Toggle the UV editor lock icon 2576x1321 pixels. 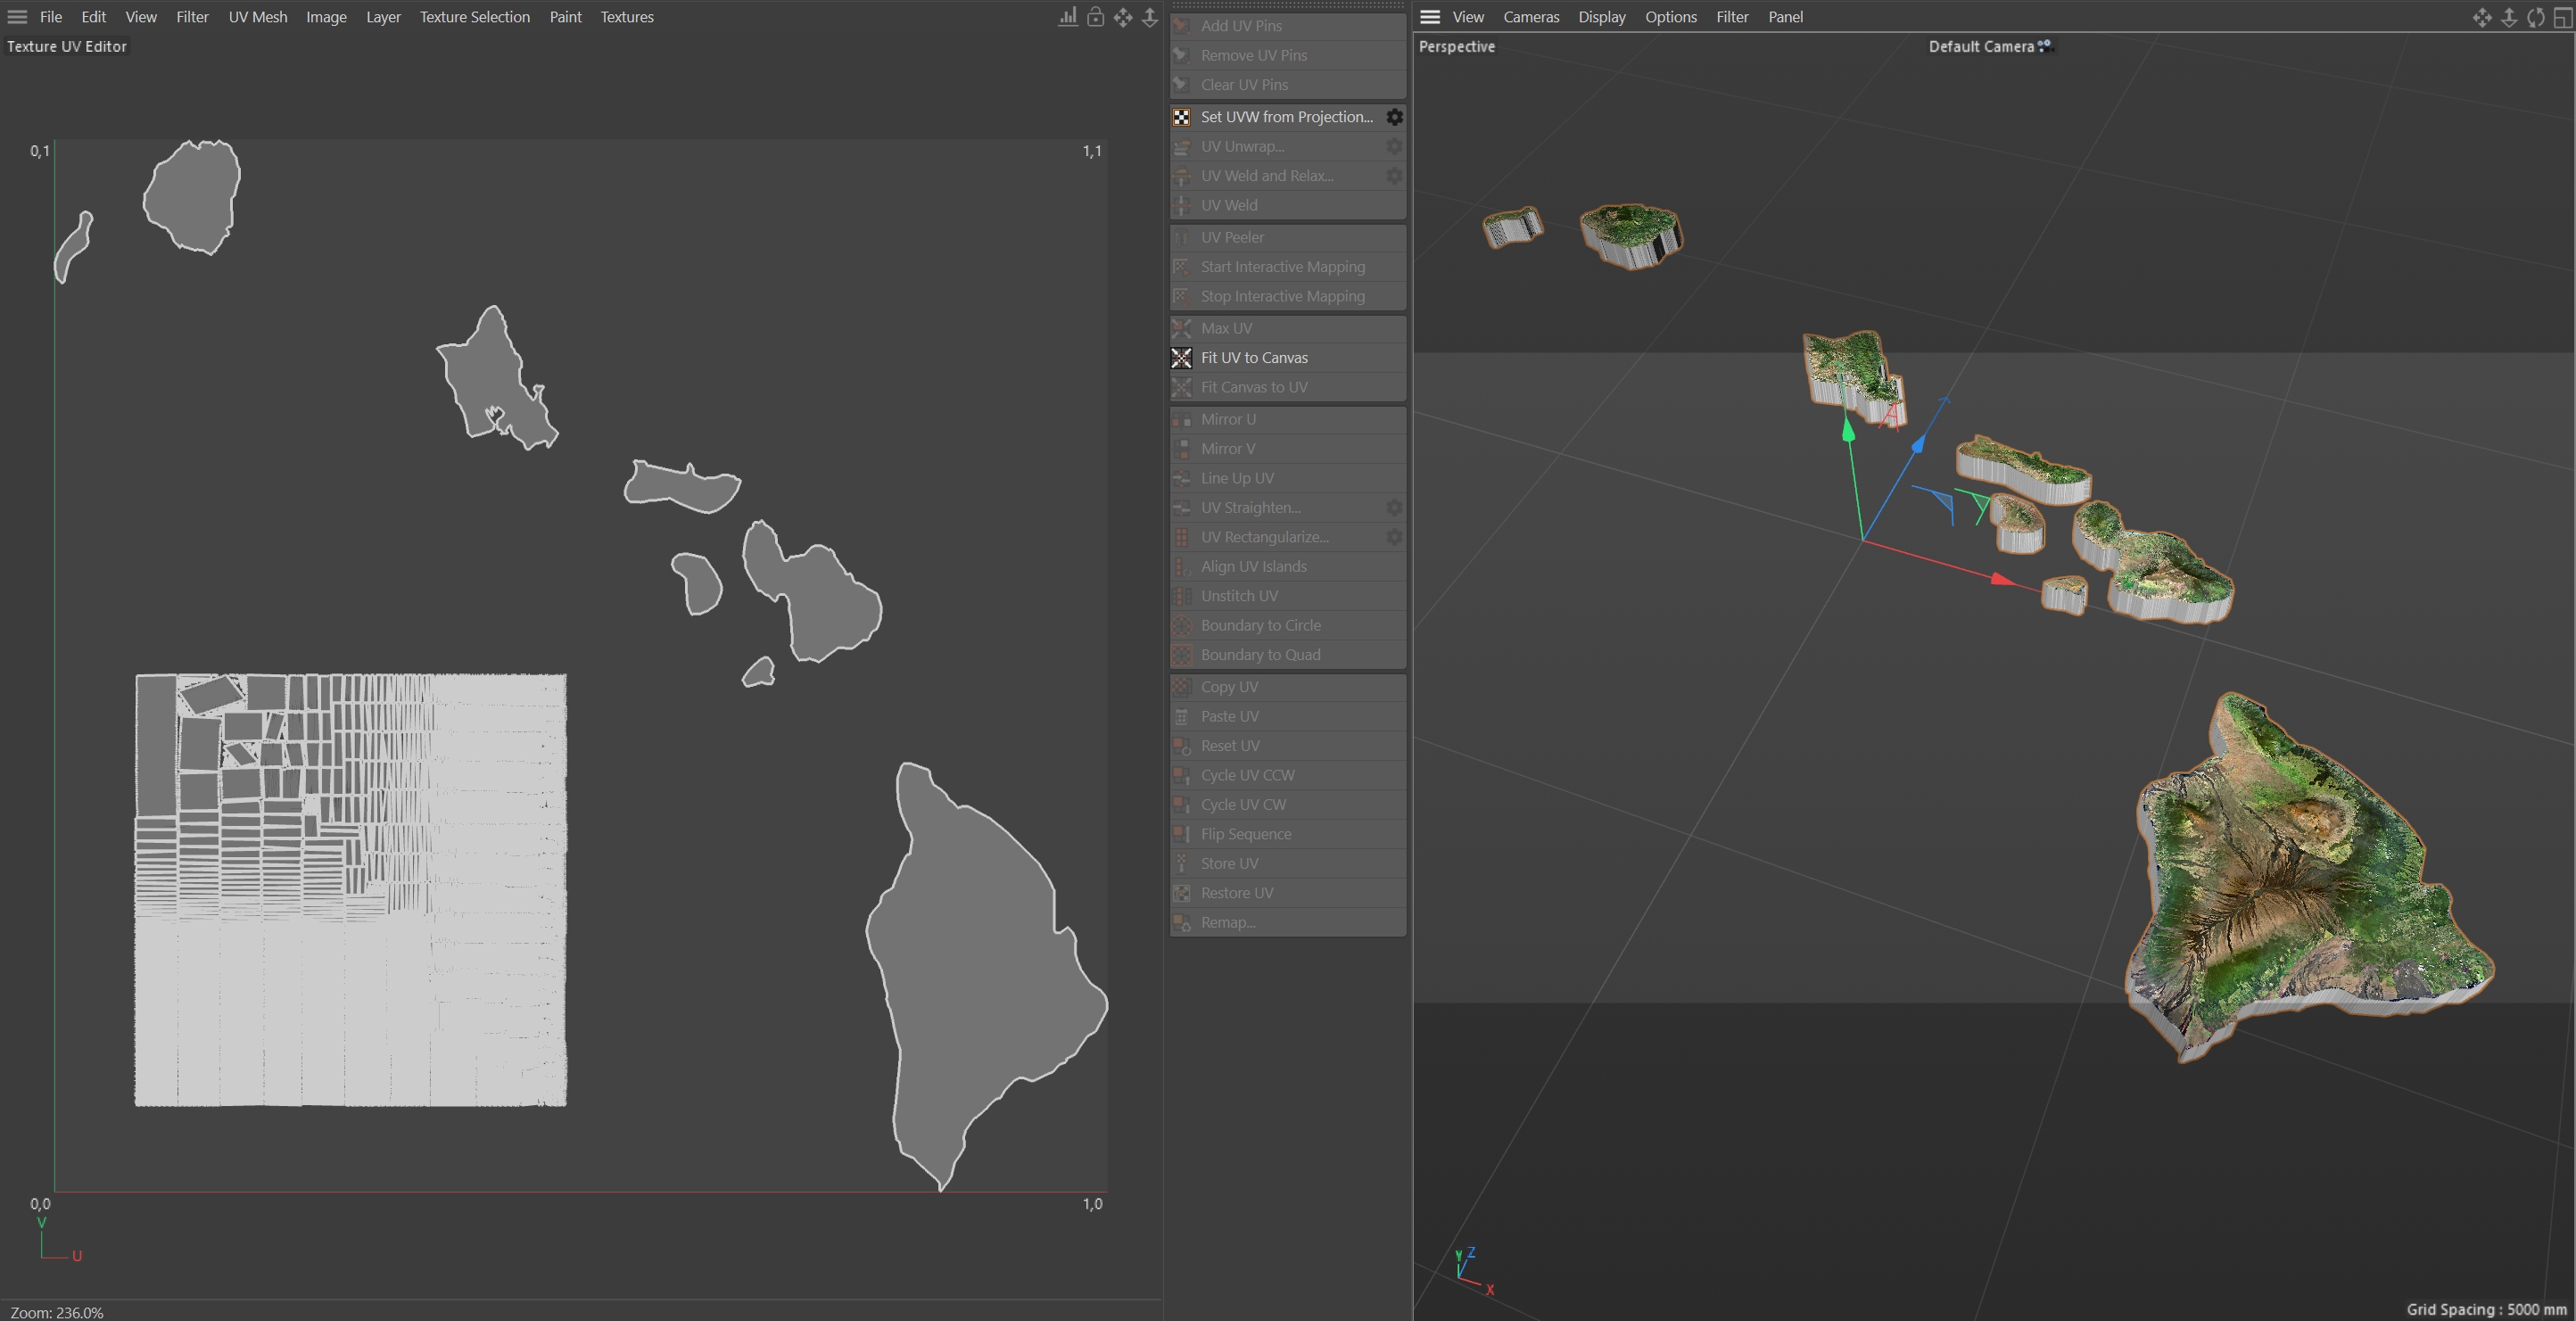click(1096, 17)
